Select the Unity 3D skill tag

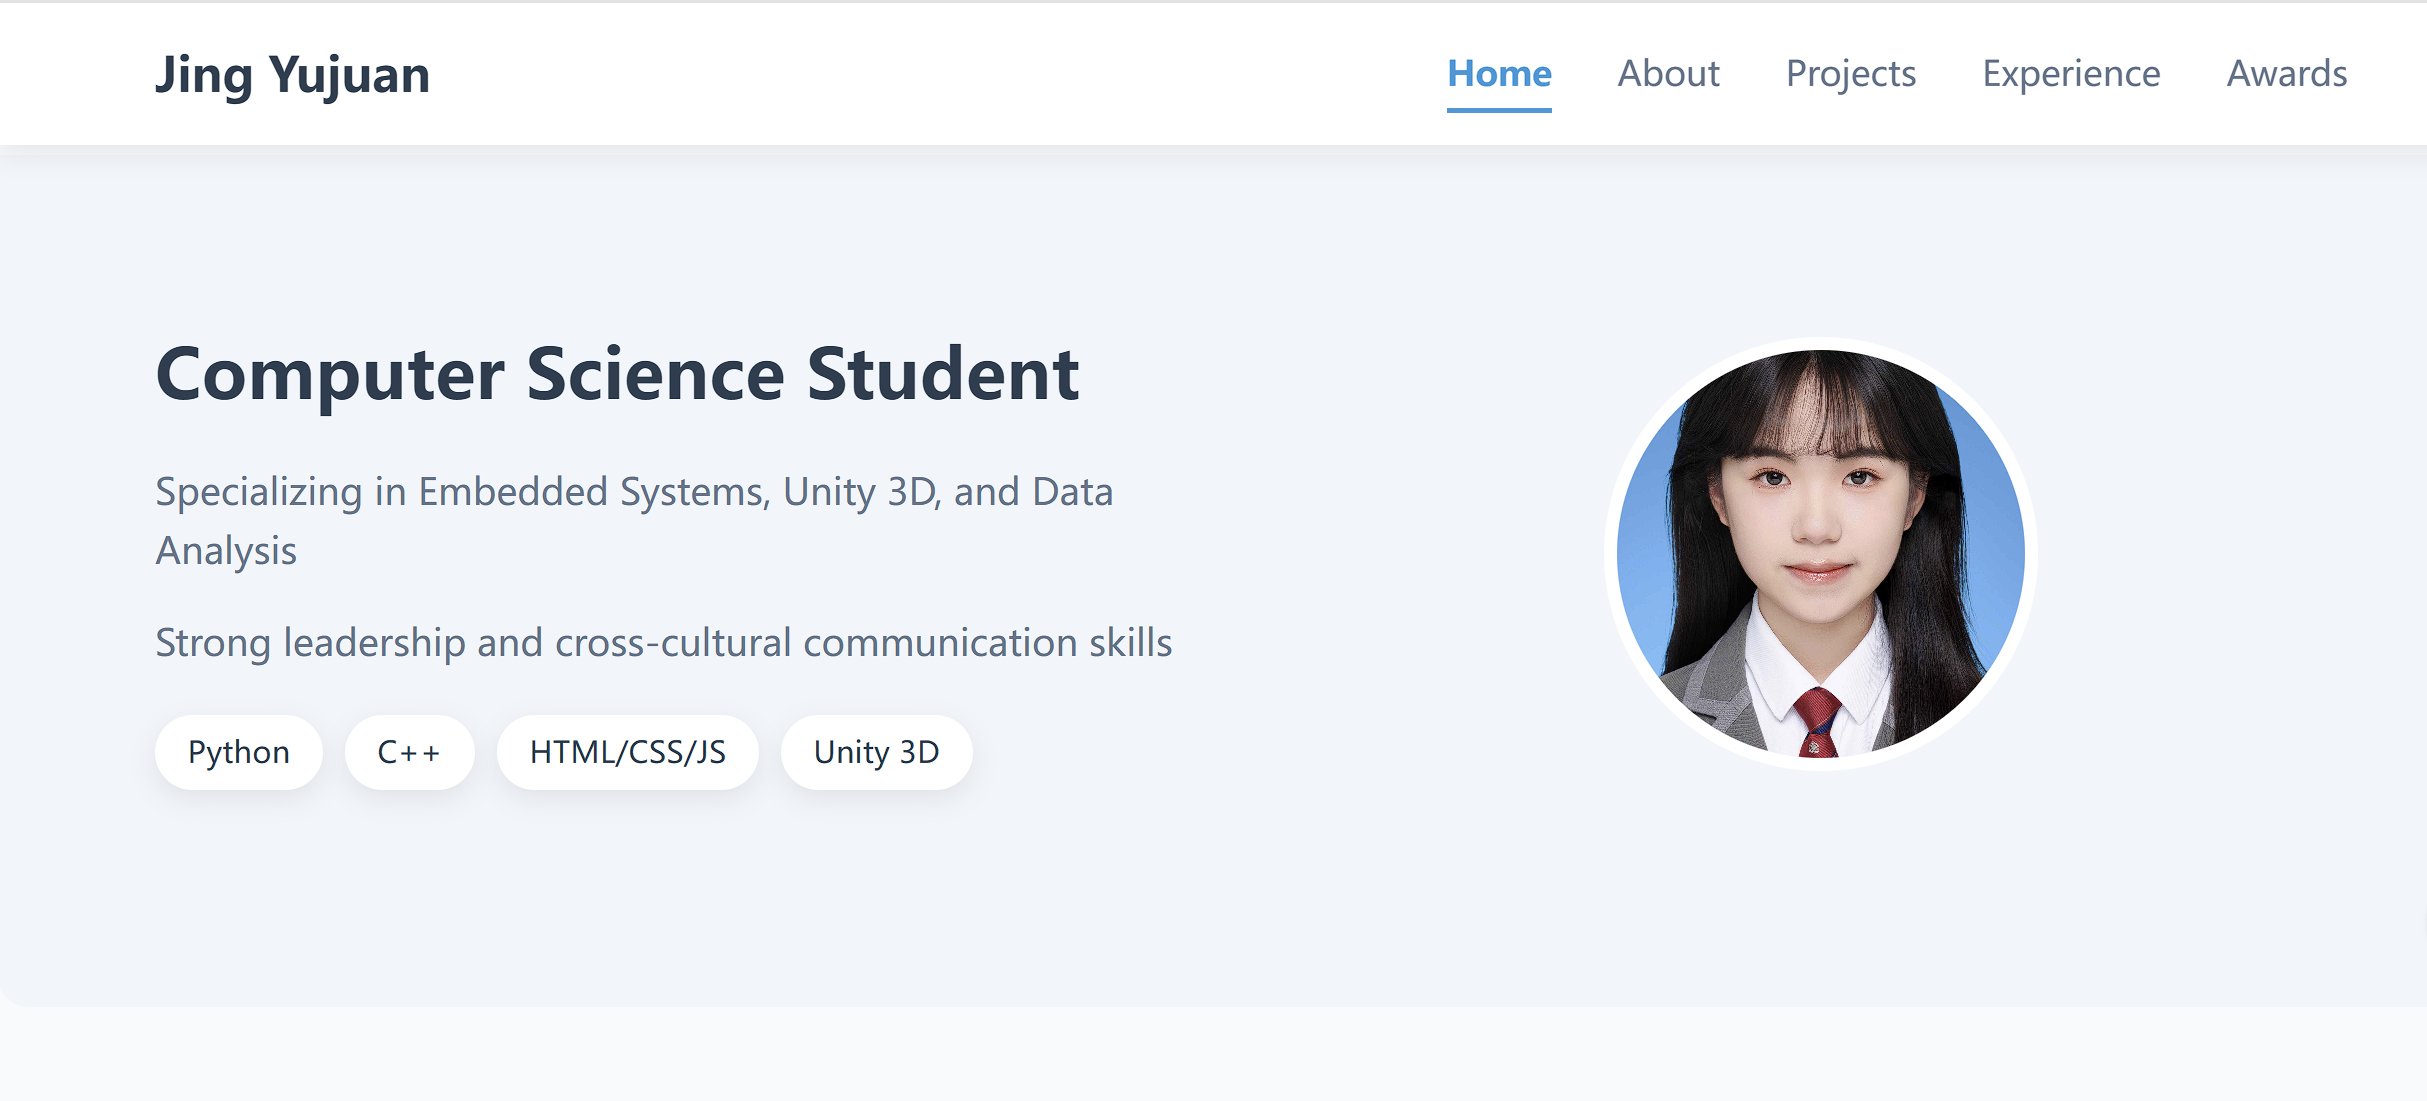point(876,752)
